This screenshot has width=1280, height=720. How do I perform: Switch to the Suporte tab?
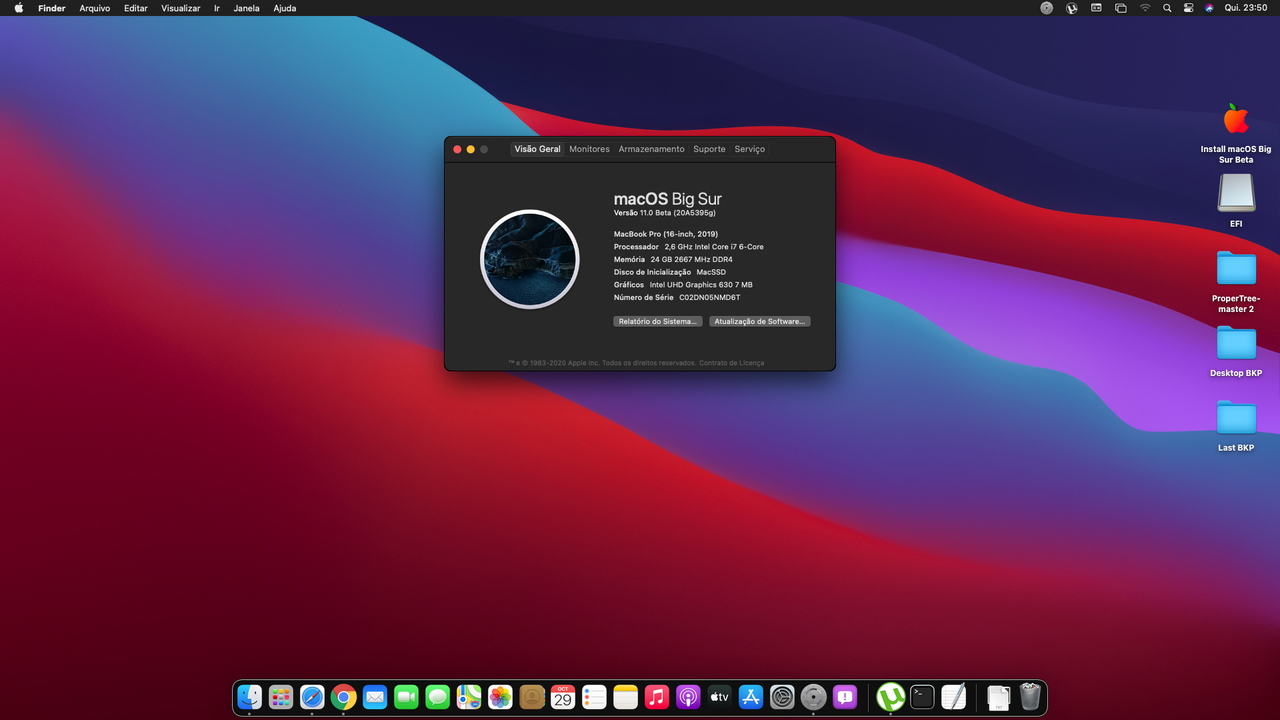709,149
